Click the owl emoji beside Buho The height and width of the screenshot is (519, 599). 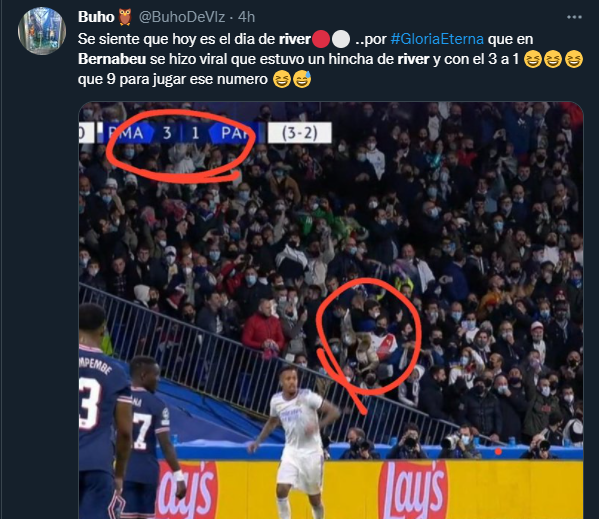125,17
